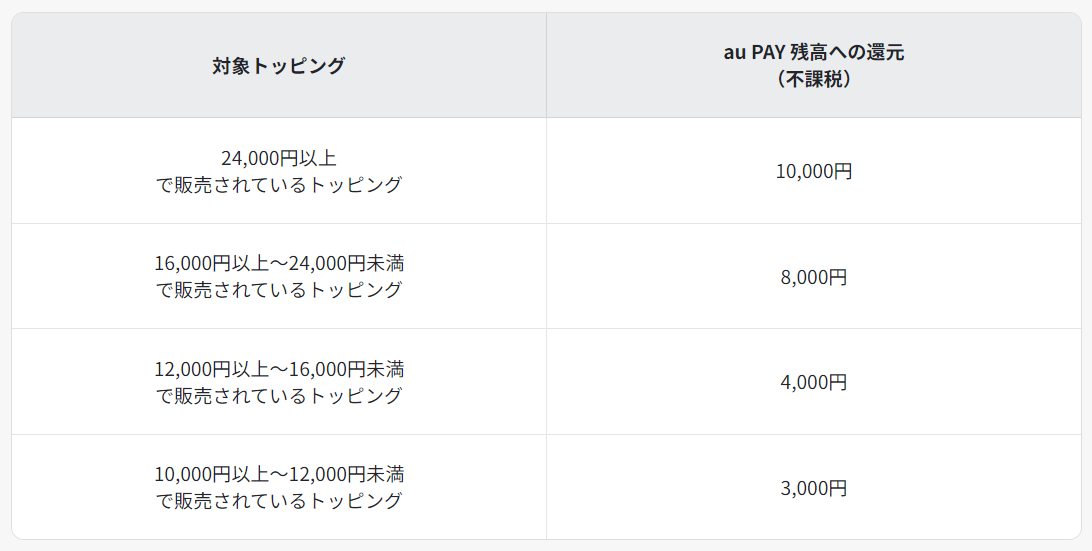Click the 10,000円 refund amount
Viewport: 1092px width, 551px height.
coord(813,171)
